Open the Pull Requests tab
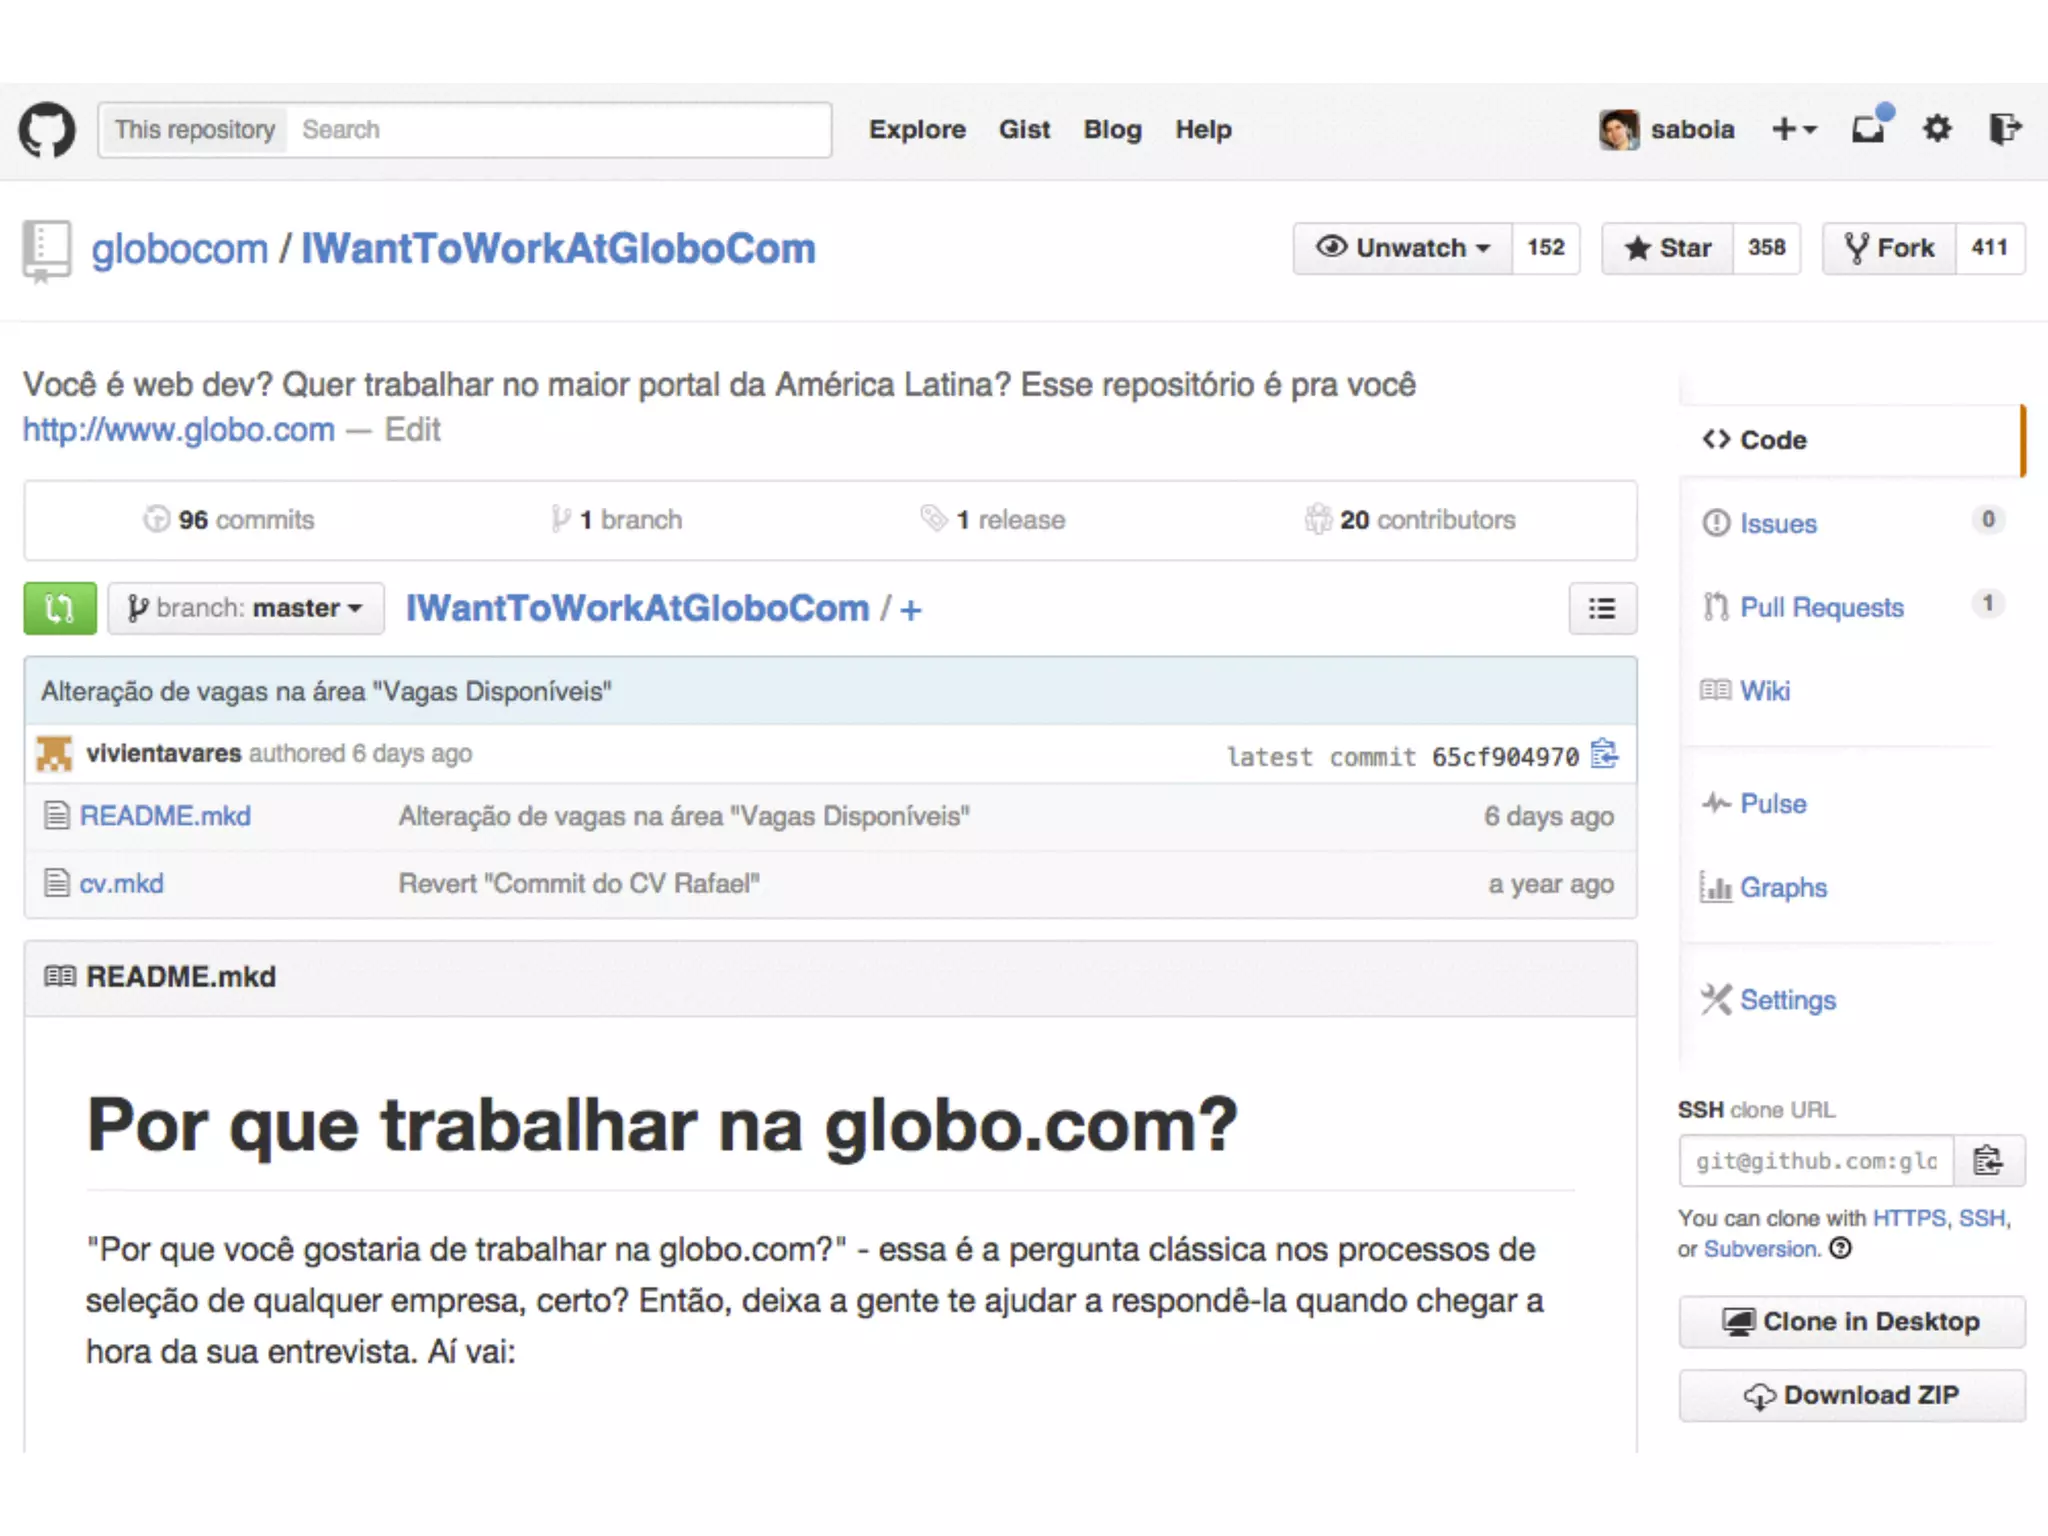Viewport: 2048px width, 1536px height. [x=1821, y=607]
